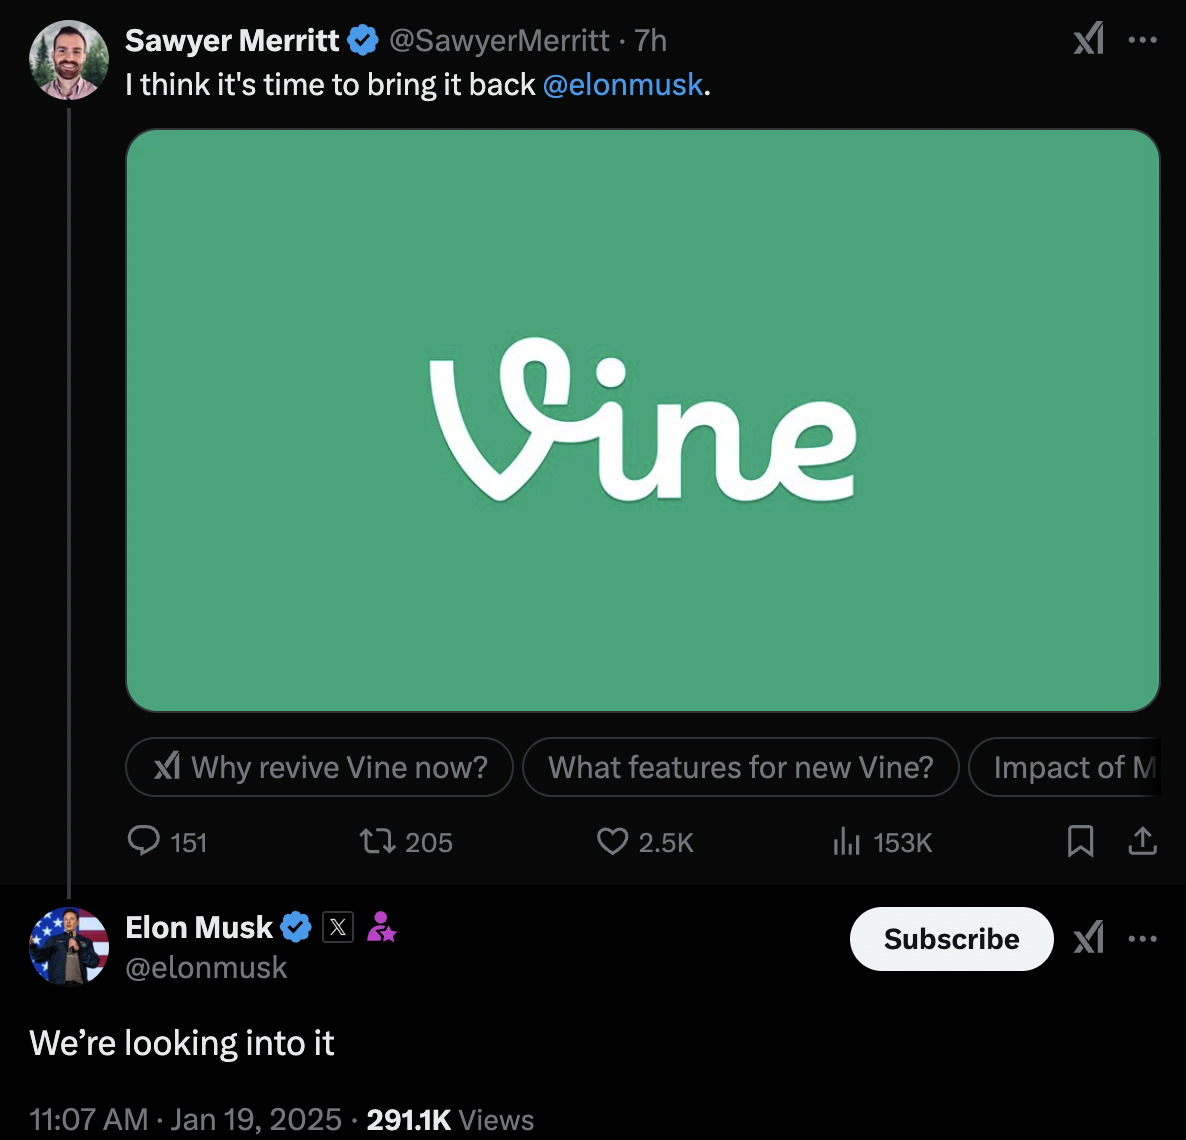The image size is (1186, 1140).
Task: Click the reply comment icon on Sawyer's post
Action: pyautogui.click(x=144, y=841)
